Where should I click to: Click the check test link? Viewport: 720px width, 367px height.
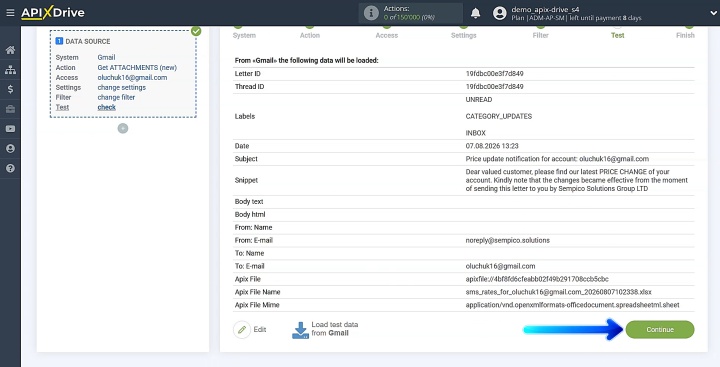point(107,107)
